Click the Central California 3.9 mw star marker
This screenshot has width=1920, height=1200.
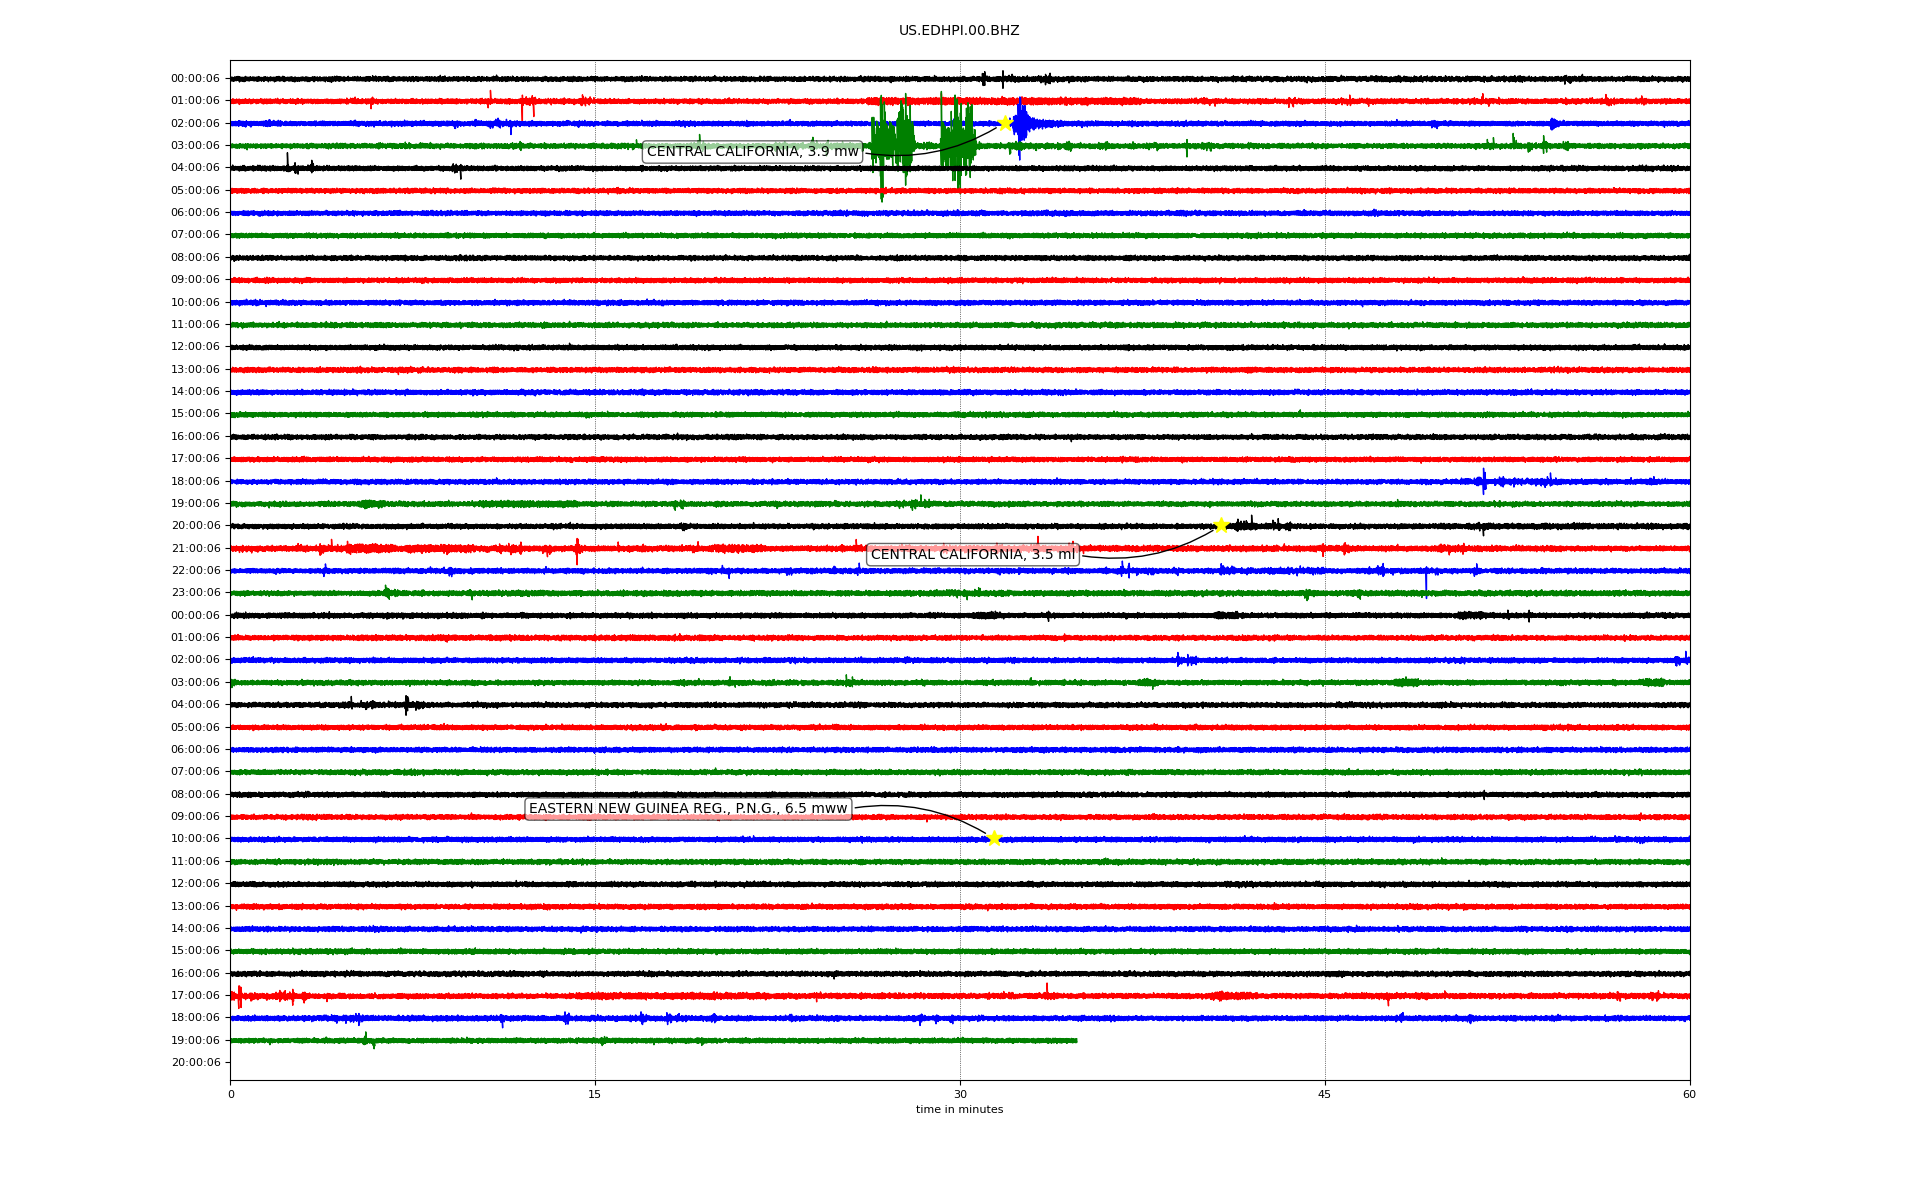click(x=1005, y=123)
